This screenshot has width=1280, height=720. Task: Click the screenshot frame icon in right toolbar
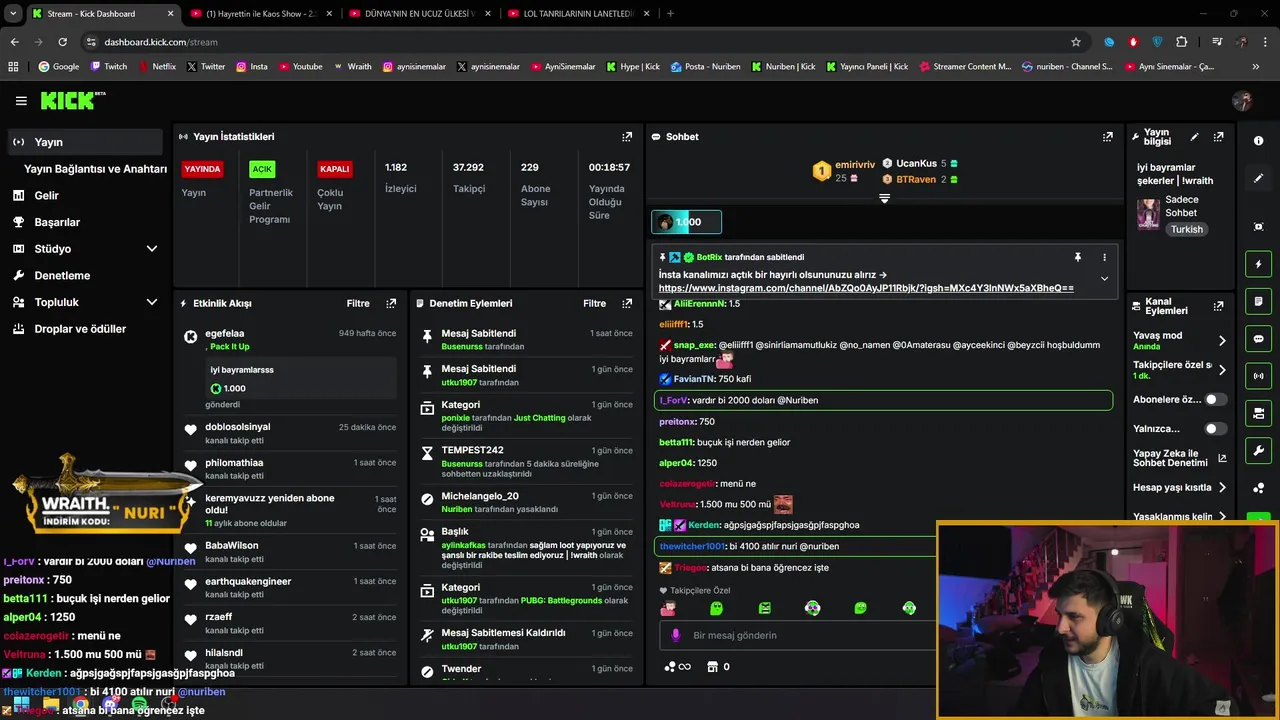click(1258, 227)
